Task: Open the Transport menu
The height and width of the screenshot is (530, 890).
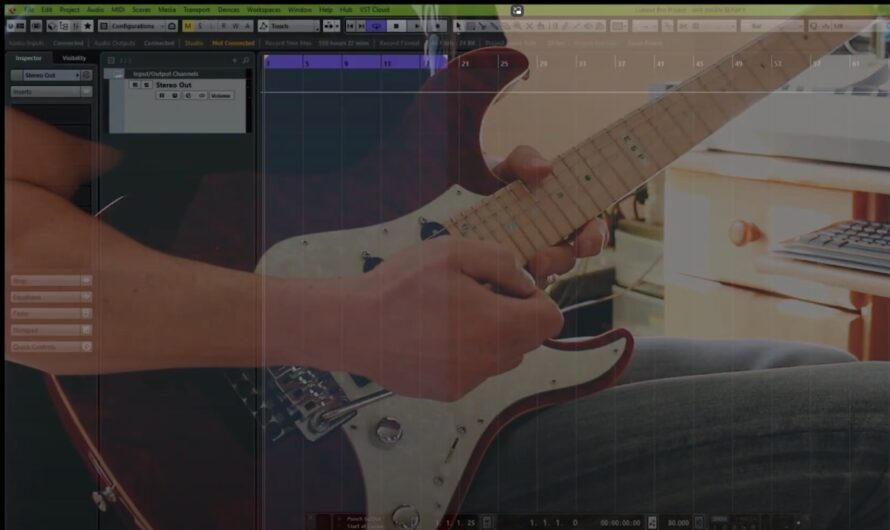Action: pyautogui.click(x=196, y=10)
